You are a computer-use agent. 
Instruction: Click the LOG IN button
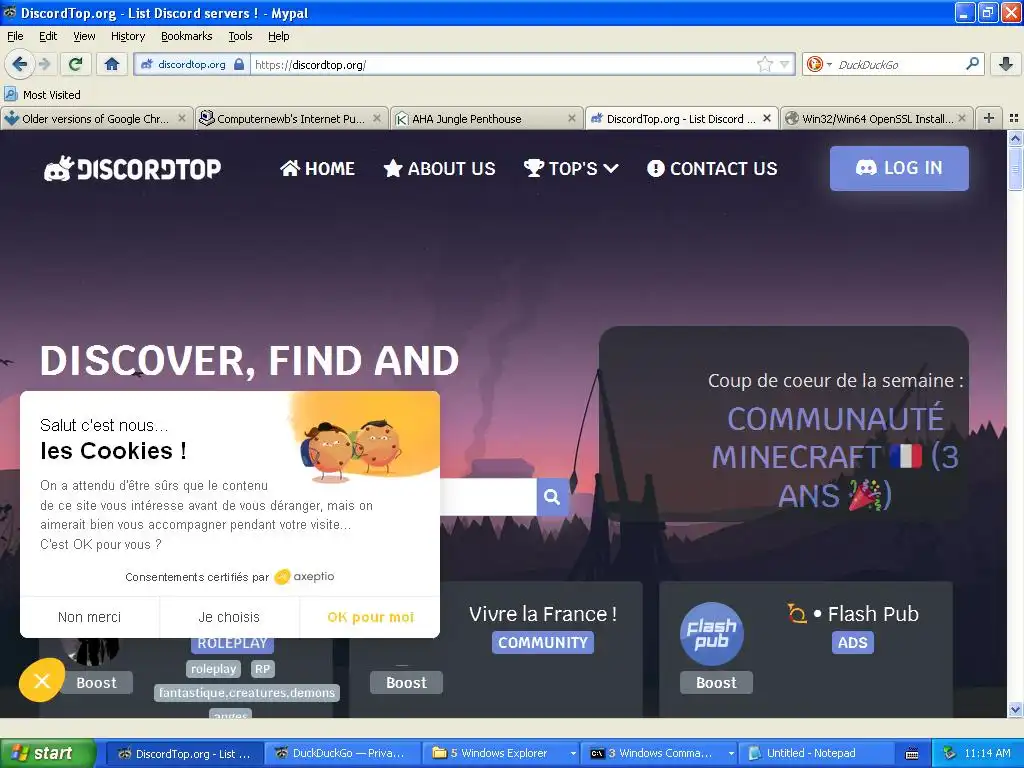tap(899, 168)
